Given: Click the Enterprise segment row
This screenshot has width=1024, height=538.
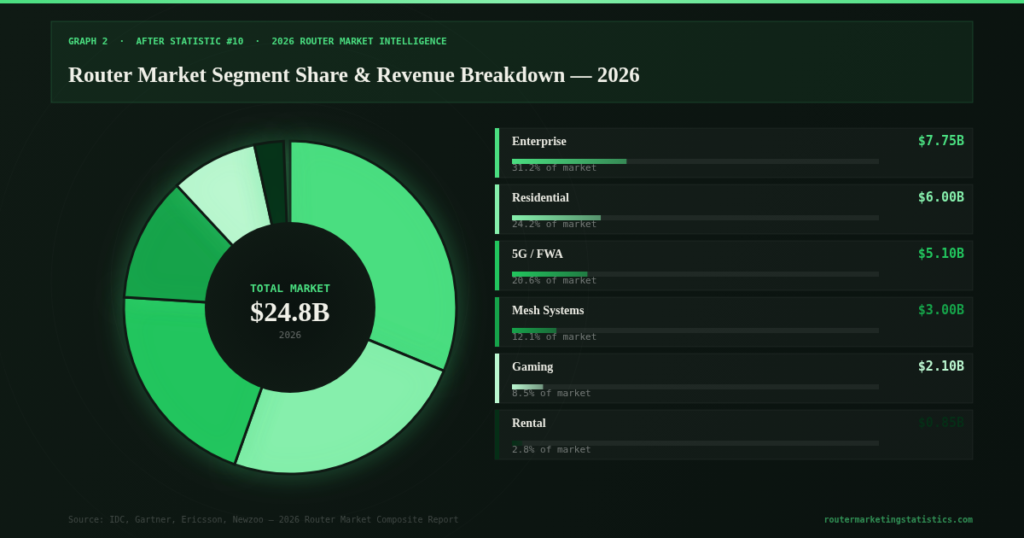Looking at the screenshot, I should point(734,153).
